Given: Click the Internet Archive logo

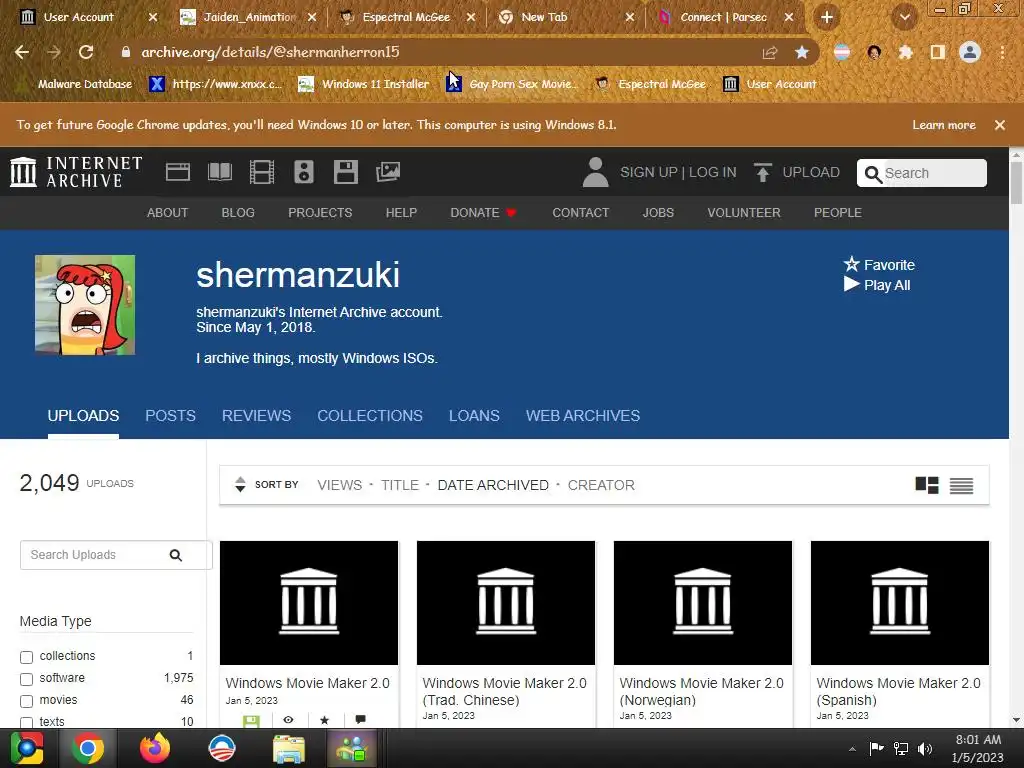Looking at the screenshot, I should [76, 172].
